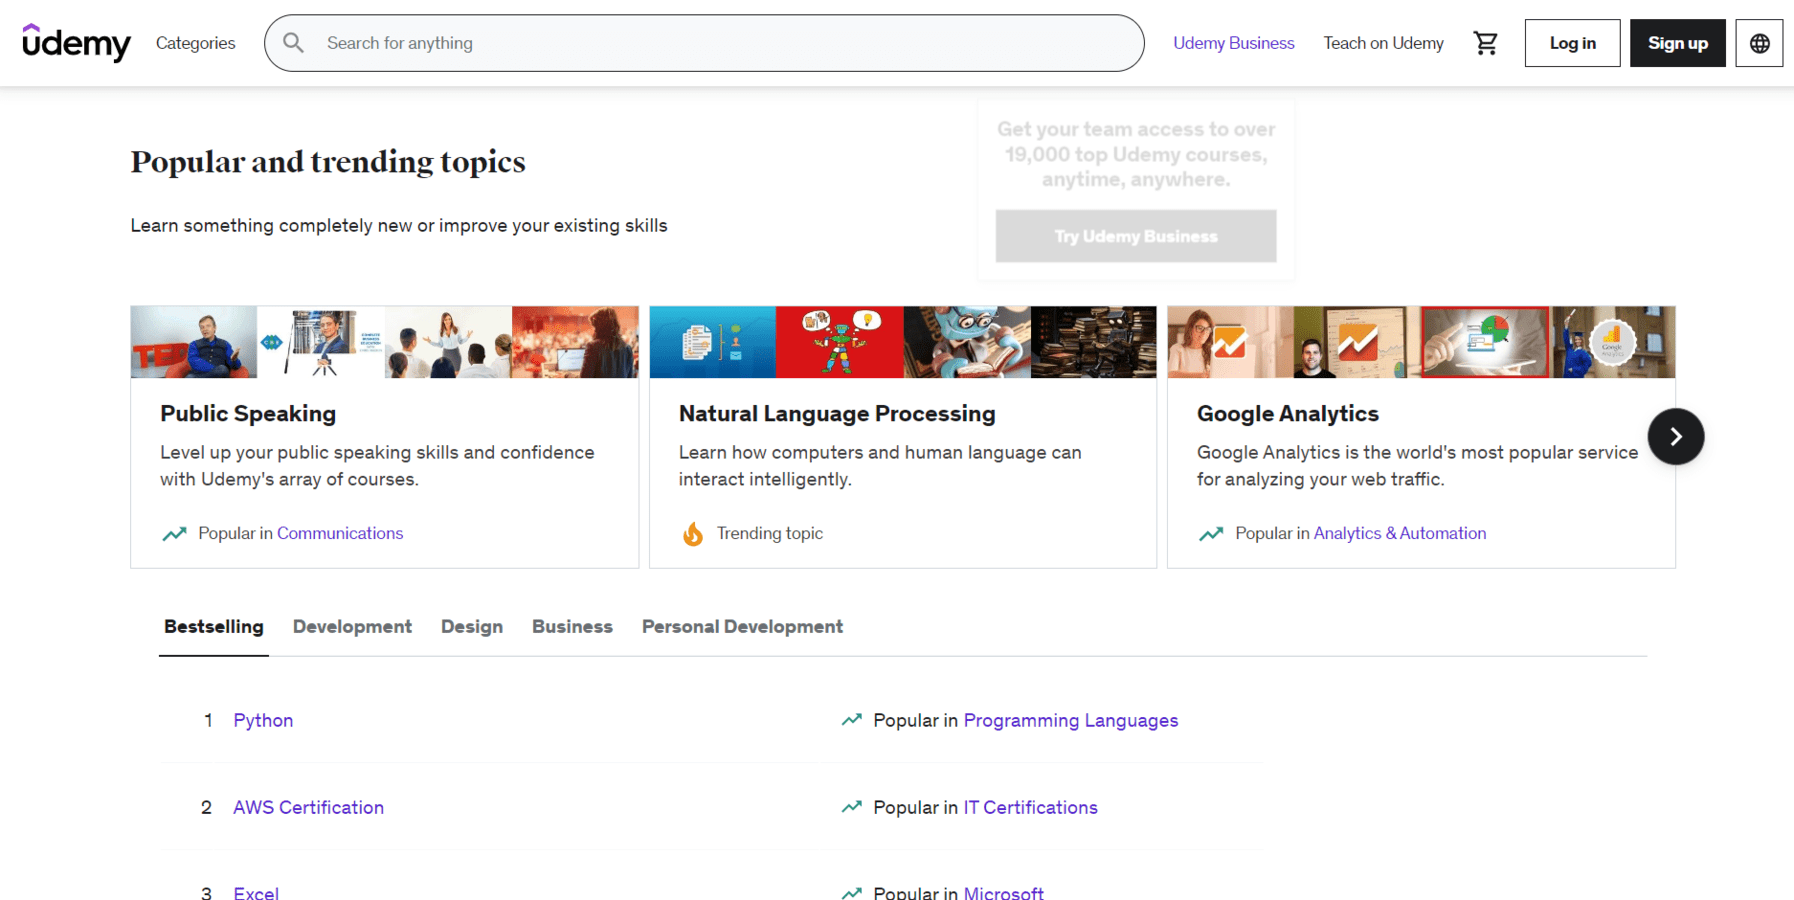Select the Design tab

click(471, 626)
